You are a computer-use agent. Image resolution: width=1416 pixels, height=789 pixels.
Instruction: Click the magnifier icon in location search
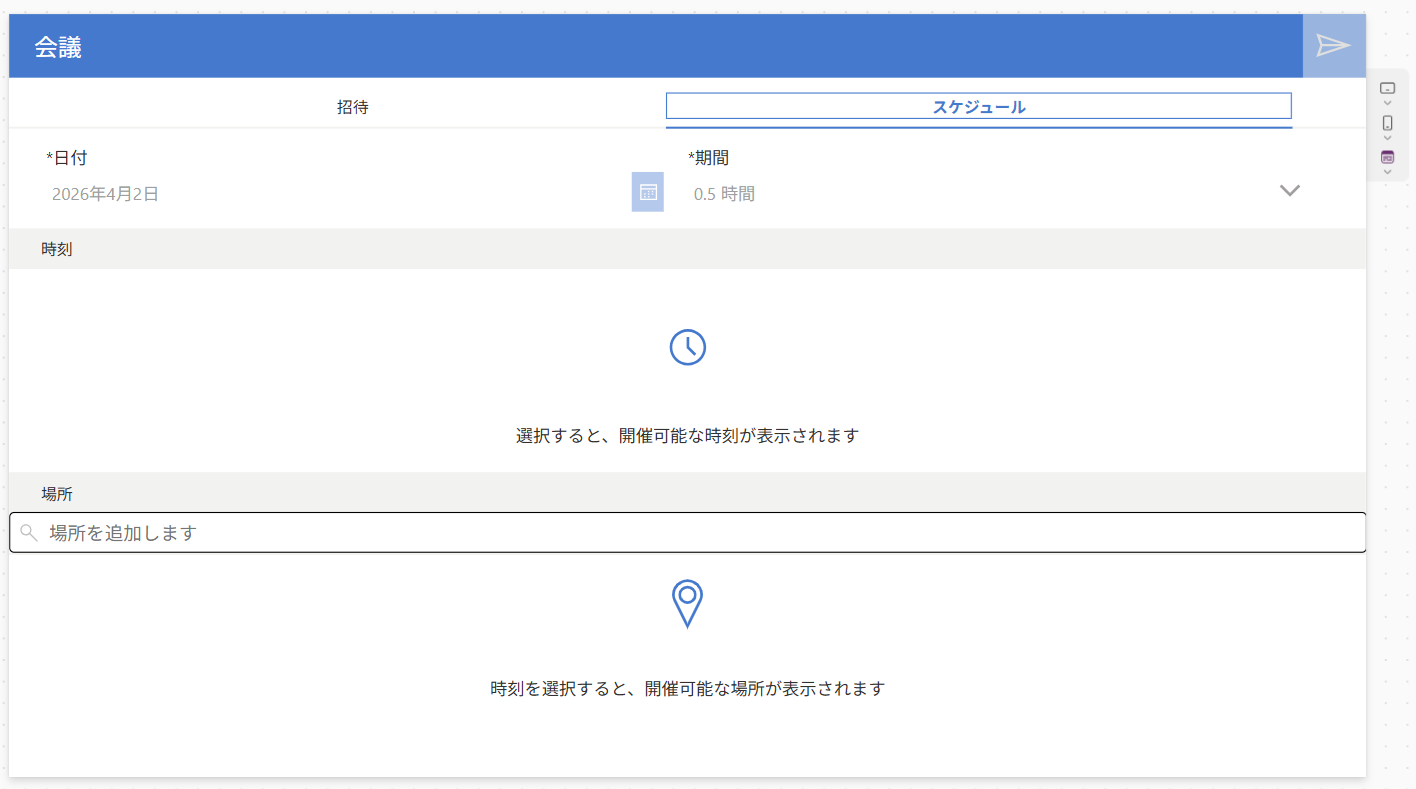pos(29,533)
